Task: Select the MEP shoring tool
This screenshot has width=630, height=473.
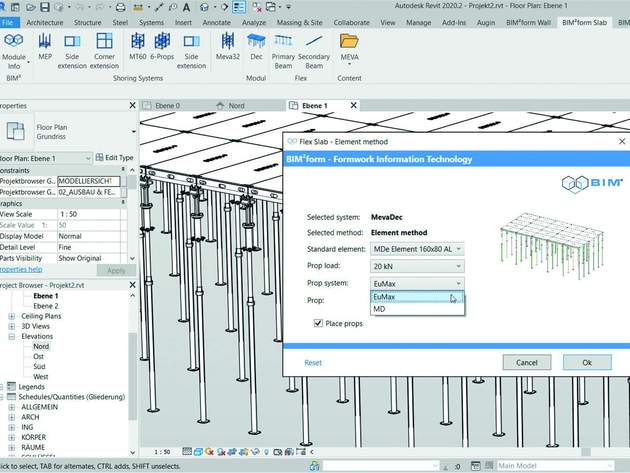Action: tap(45, 47)
